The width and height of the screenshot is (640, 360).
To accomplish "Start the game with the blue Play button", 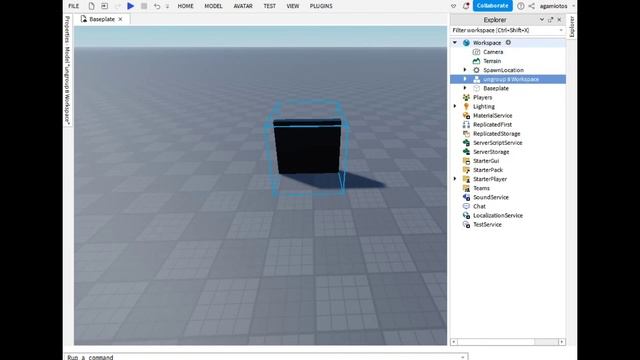I will point(131,6).
